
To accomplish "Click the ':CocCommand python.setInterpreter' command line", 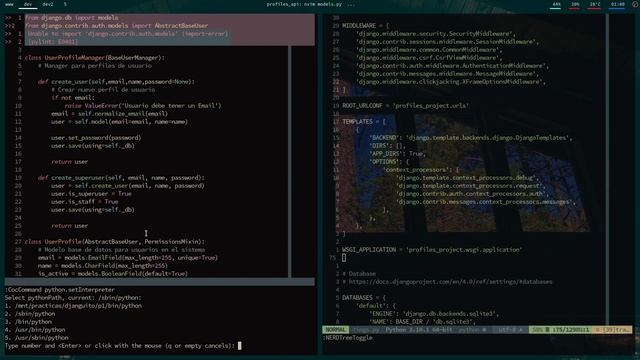I will click(60, 290).
